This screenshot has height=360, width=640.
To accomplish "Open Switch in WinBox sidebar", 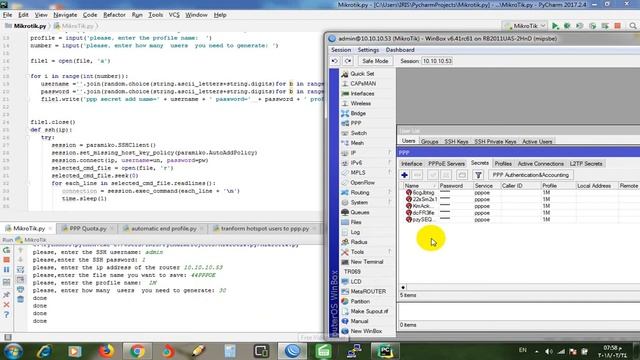I will (x=359, y=133).
